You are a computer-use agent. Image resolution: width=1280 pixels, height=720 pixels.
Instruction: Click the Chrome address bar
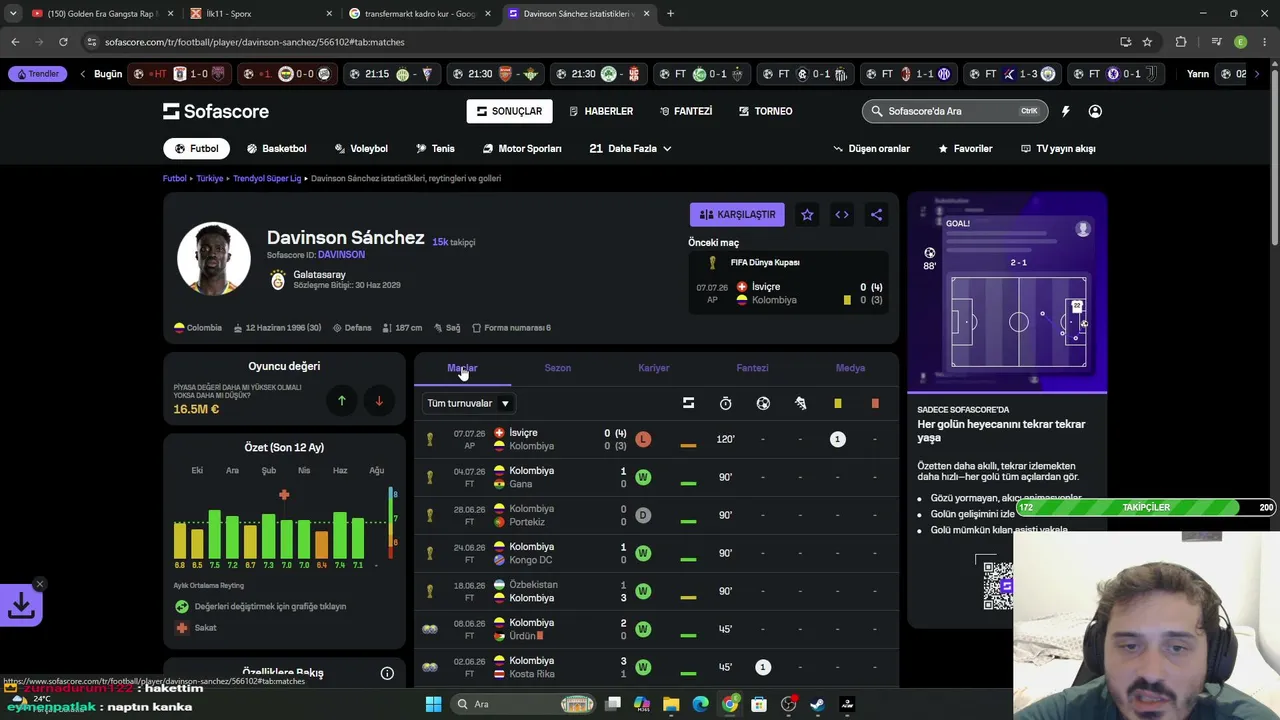click(600, 42)
